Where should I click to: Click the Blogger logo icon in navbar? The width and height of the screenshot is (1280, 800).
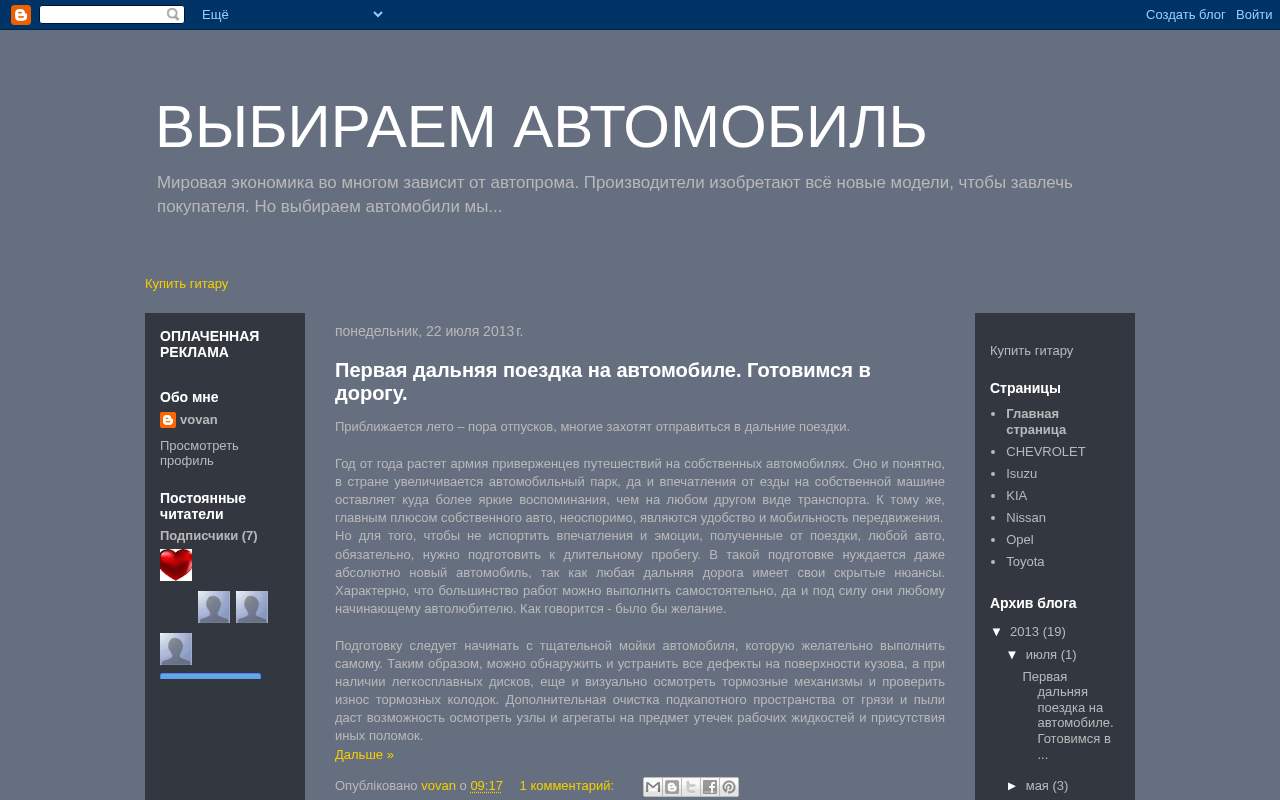pyautogui.click(x=21, y=15)
